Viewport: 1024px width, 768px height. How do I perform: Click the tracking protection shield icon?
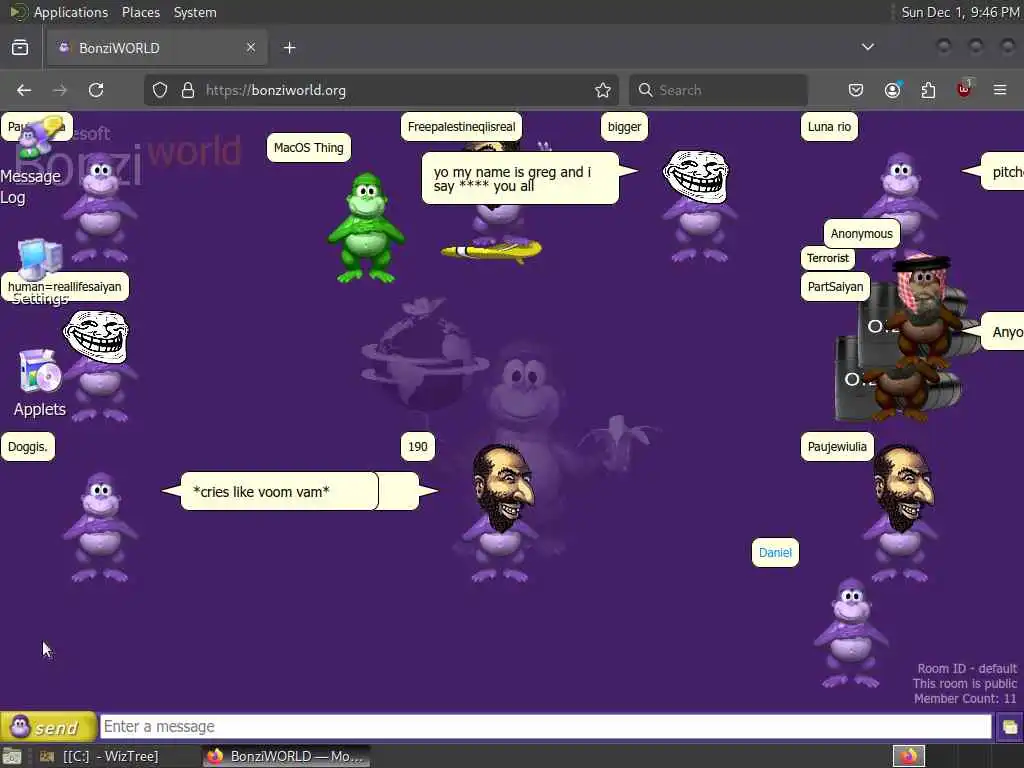pyautogui.click(x=160, y=90)
